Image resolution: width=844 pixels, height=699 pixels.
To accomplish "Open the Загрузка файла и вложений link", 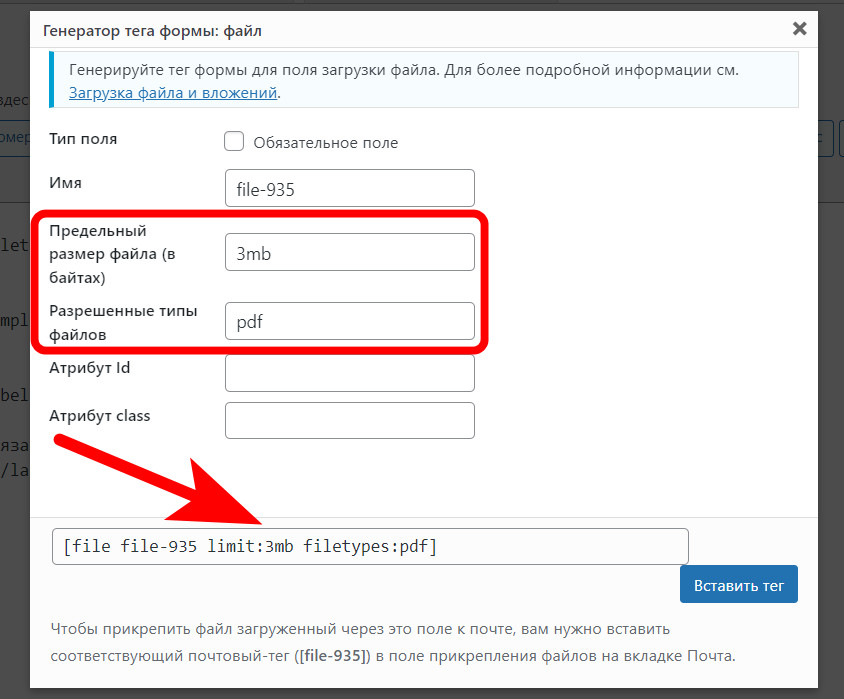I will coord(173,93).
